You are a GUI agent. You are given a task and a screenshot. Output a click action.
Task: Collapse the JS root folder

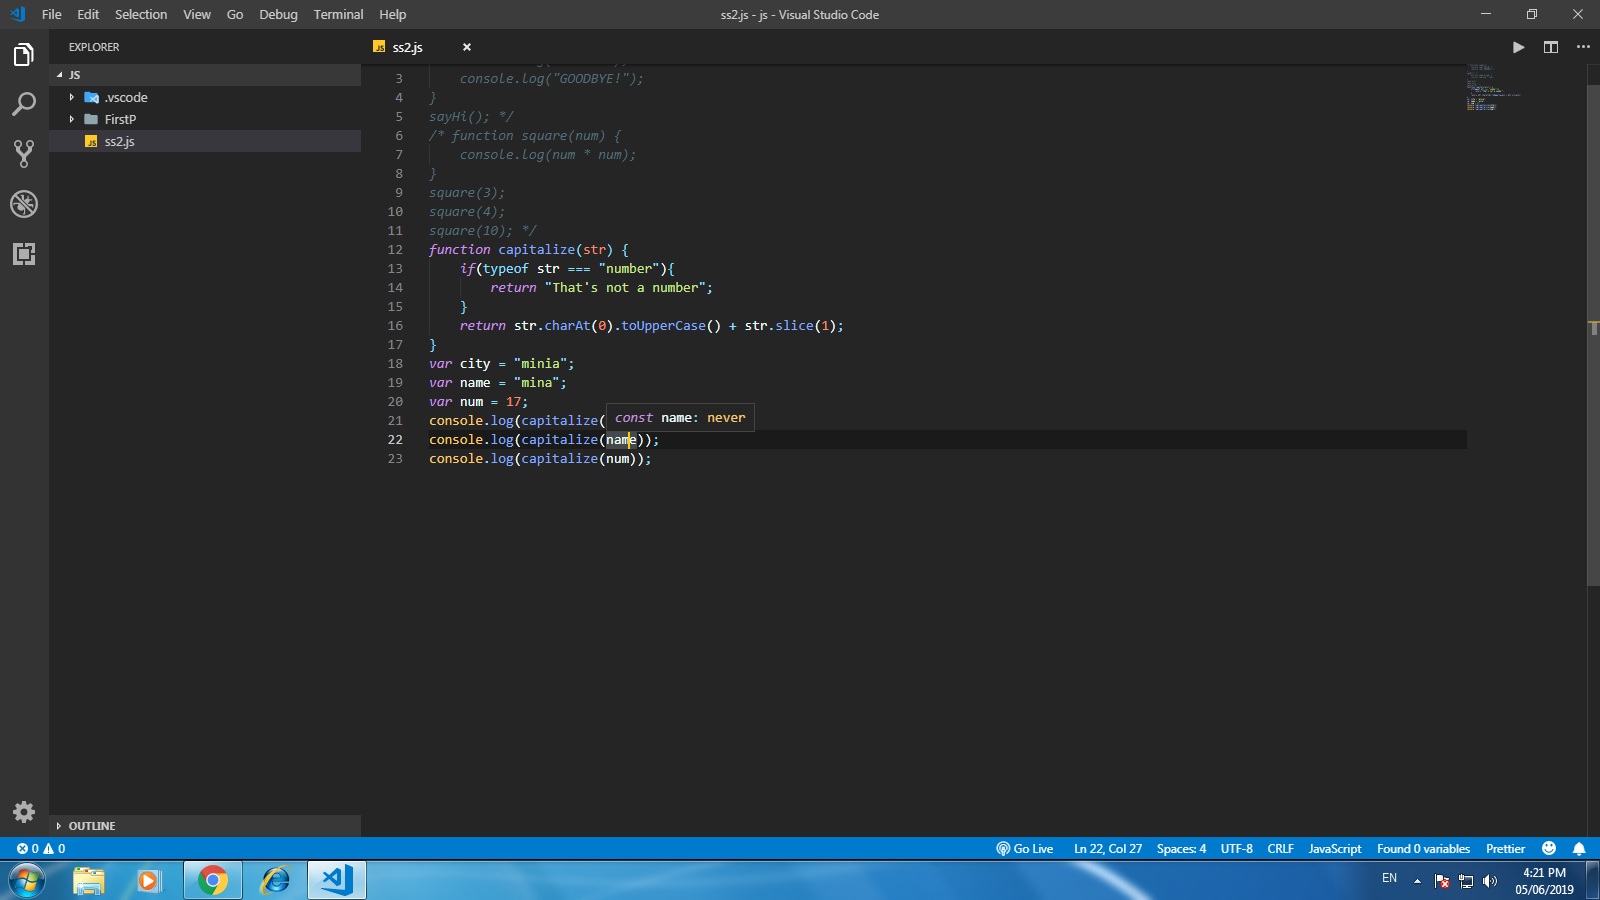tap(205, 75)
